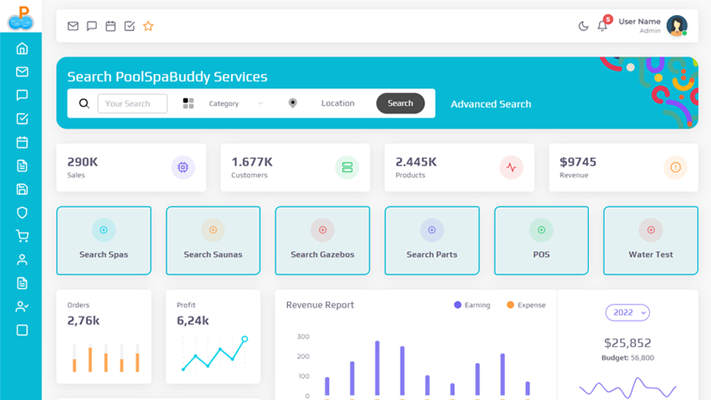Click the Products activity pulse icon

point(511,167)
